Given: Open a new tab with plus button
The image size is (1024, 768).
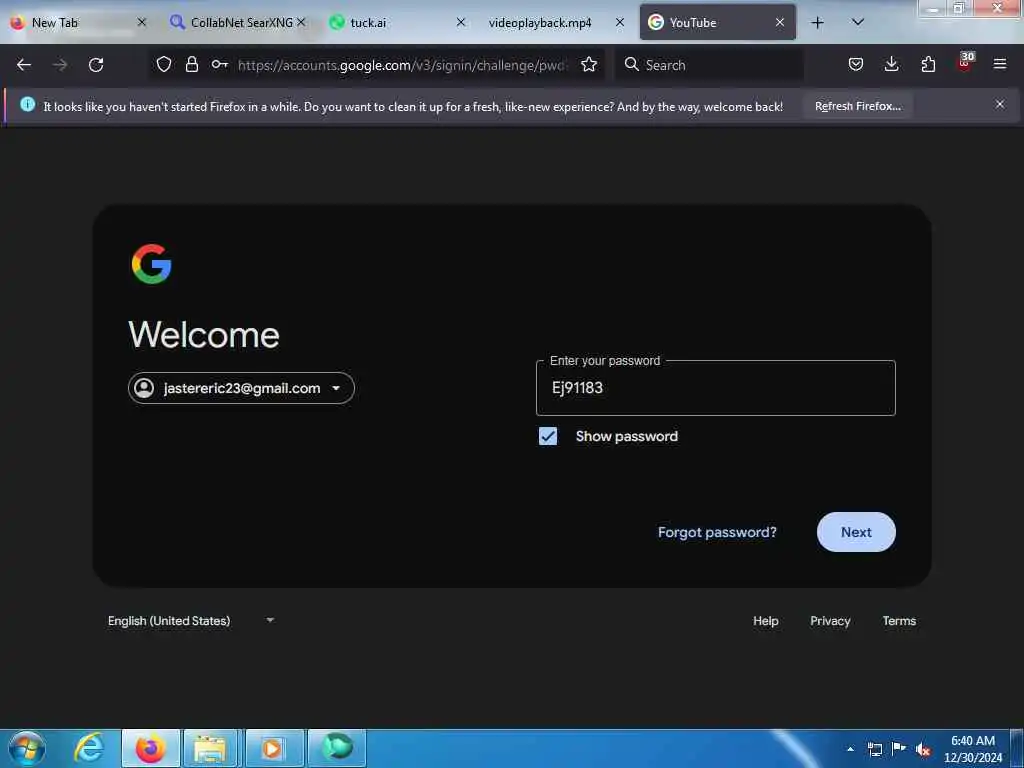Looking at the screenshot, I should point(817,23).
